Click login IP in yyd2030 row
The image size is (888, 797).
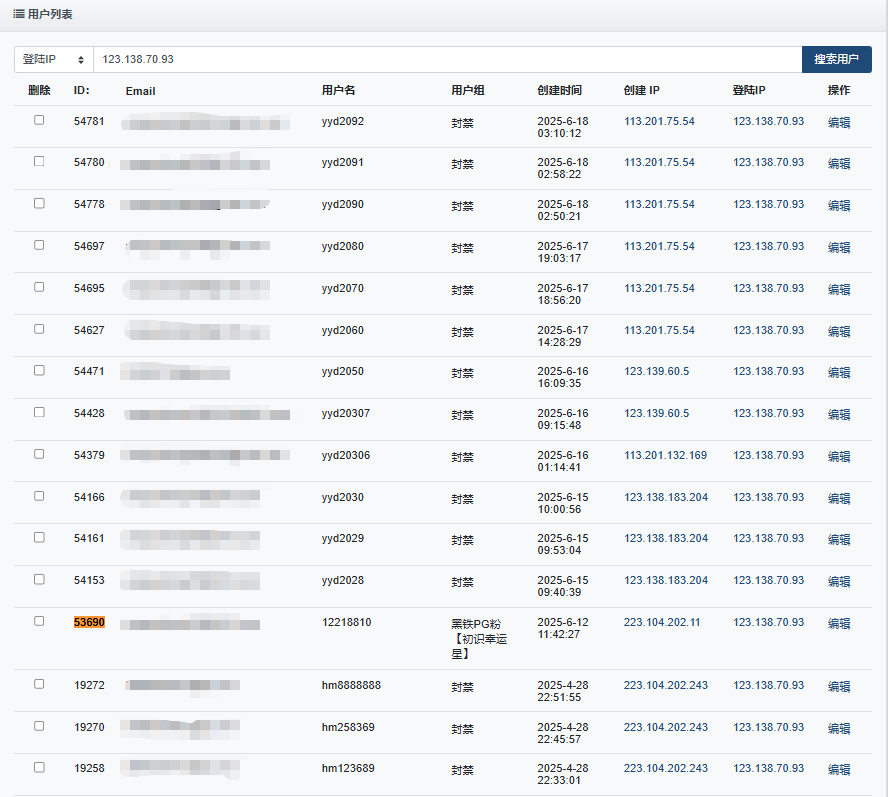coord(767,497)
